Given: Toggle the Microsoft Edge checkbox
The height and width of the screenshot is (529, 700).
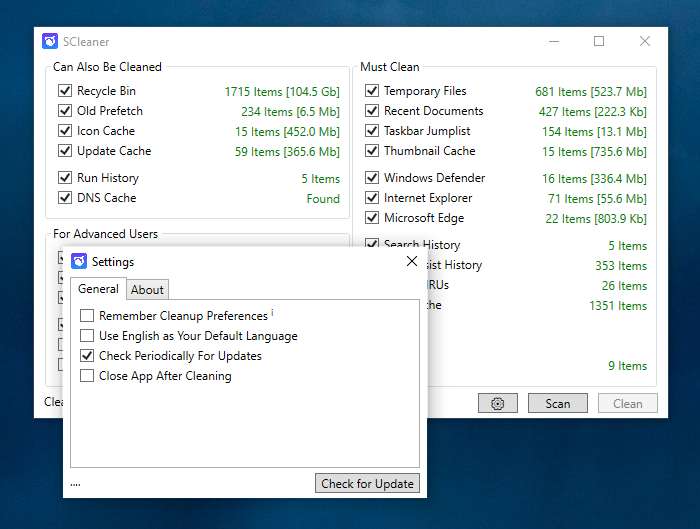Looking at the screenshot, I should [x=372, y=217].
